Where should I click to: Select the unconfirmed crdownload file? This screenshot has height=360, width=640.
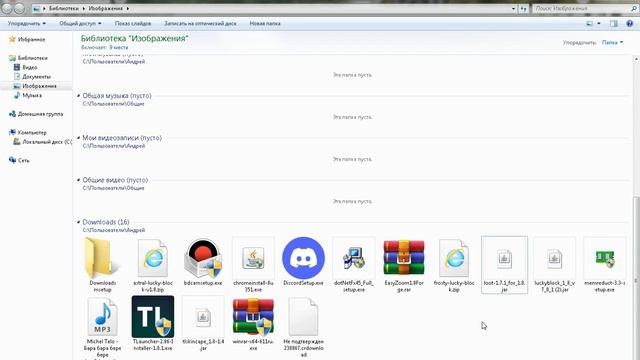(x=303, y=317)
